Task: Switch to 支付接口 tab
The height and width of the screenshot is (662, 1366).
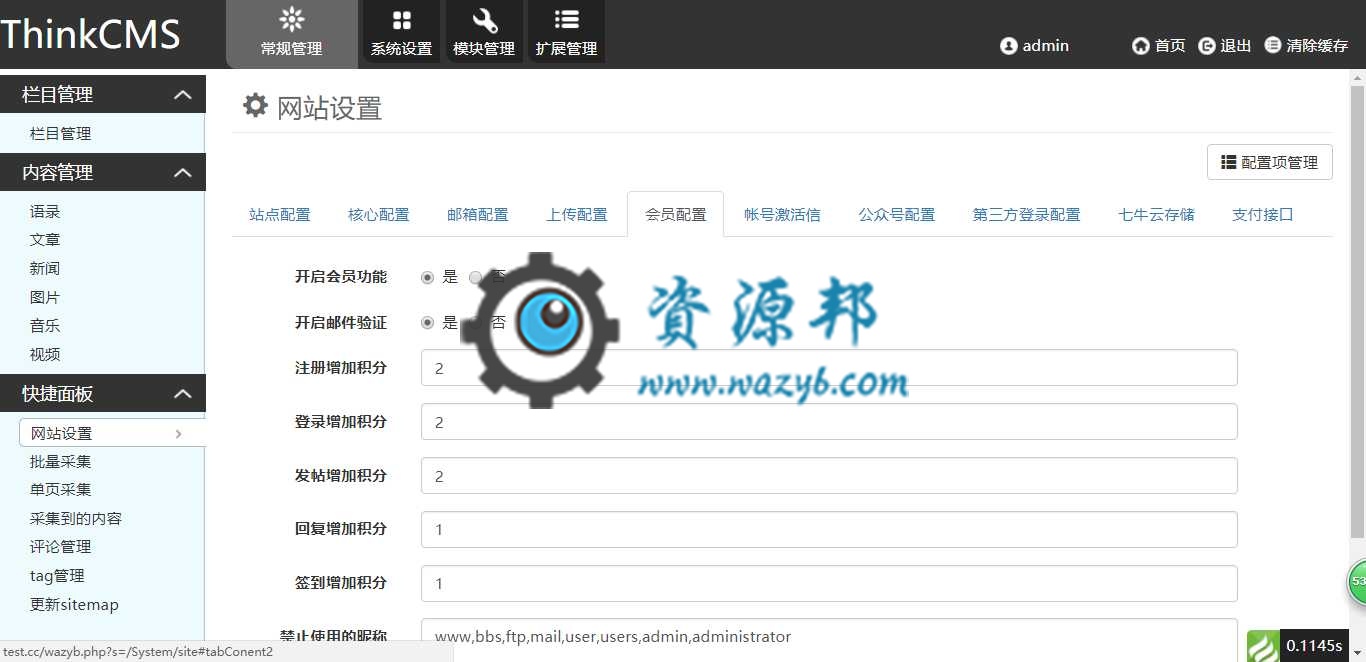Action: click(x=1263, y=214)
